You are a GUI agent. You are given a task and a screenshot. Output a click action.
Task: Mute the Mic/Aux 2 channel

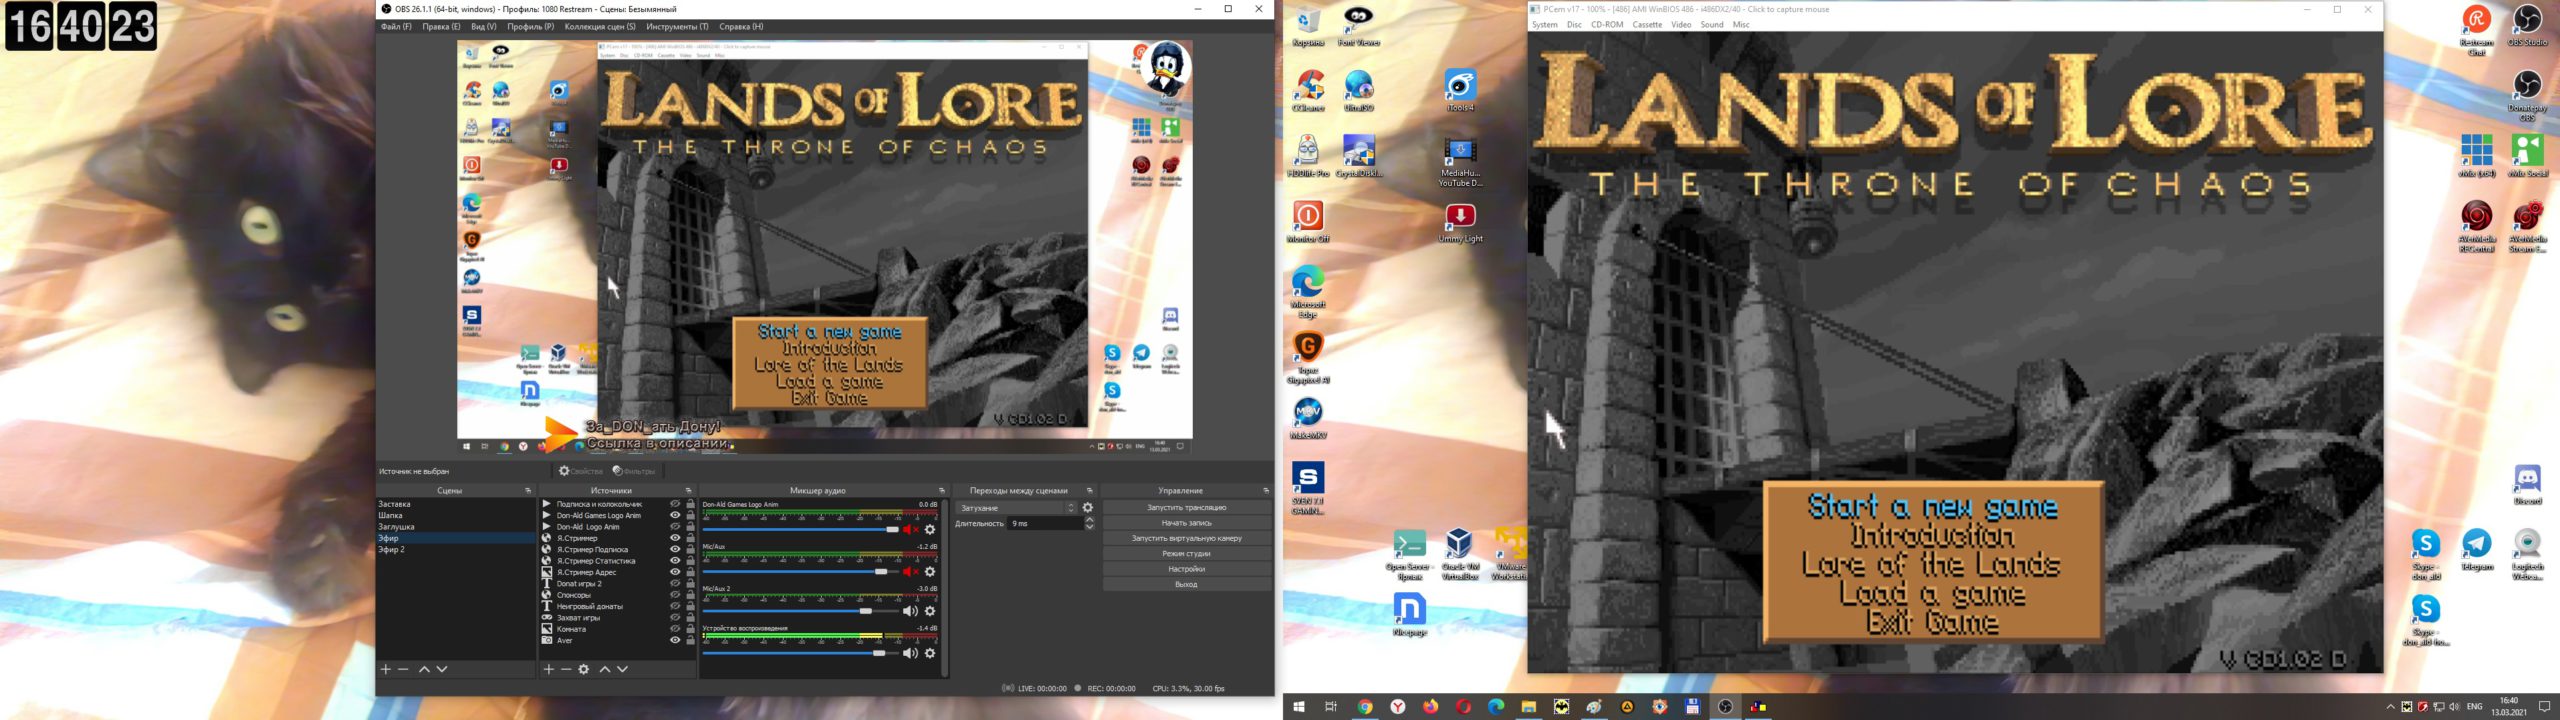[x=910, y=611]
